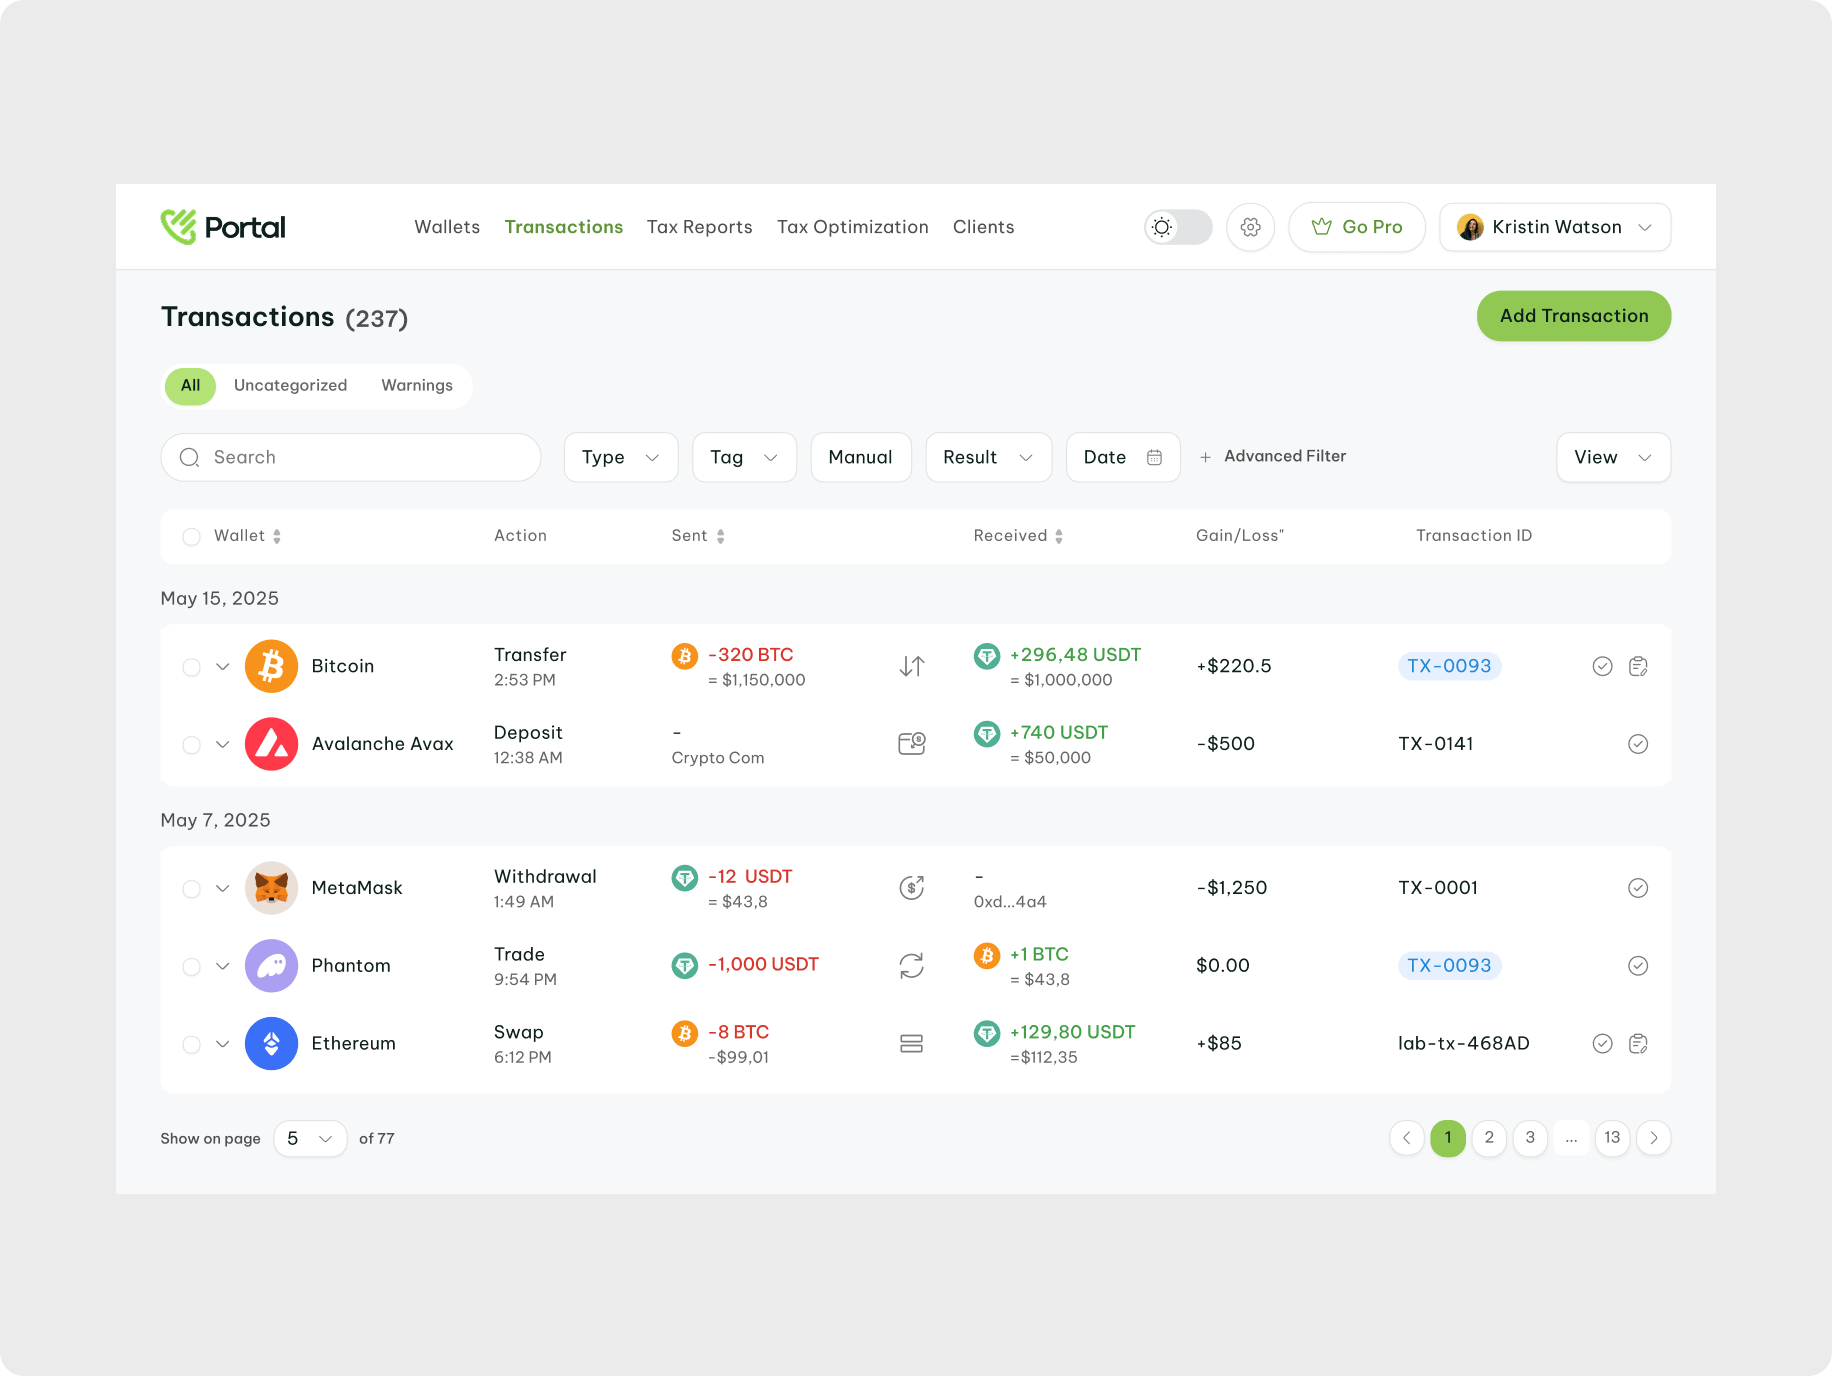This screenshot has width=1832, height=1376.
Task: Open the Tax Reports page
Action: click(699, 227)
